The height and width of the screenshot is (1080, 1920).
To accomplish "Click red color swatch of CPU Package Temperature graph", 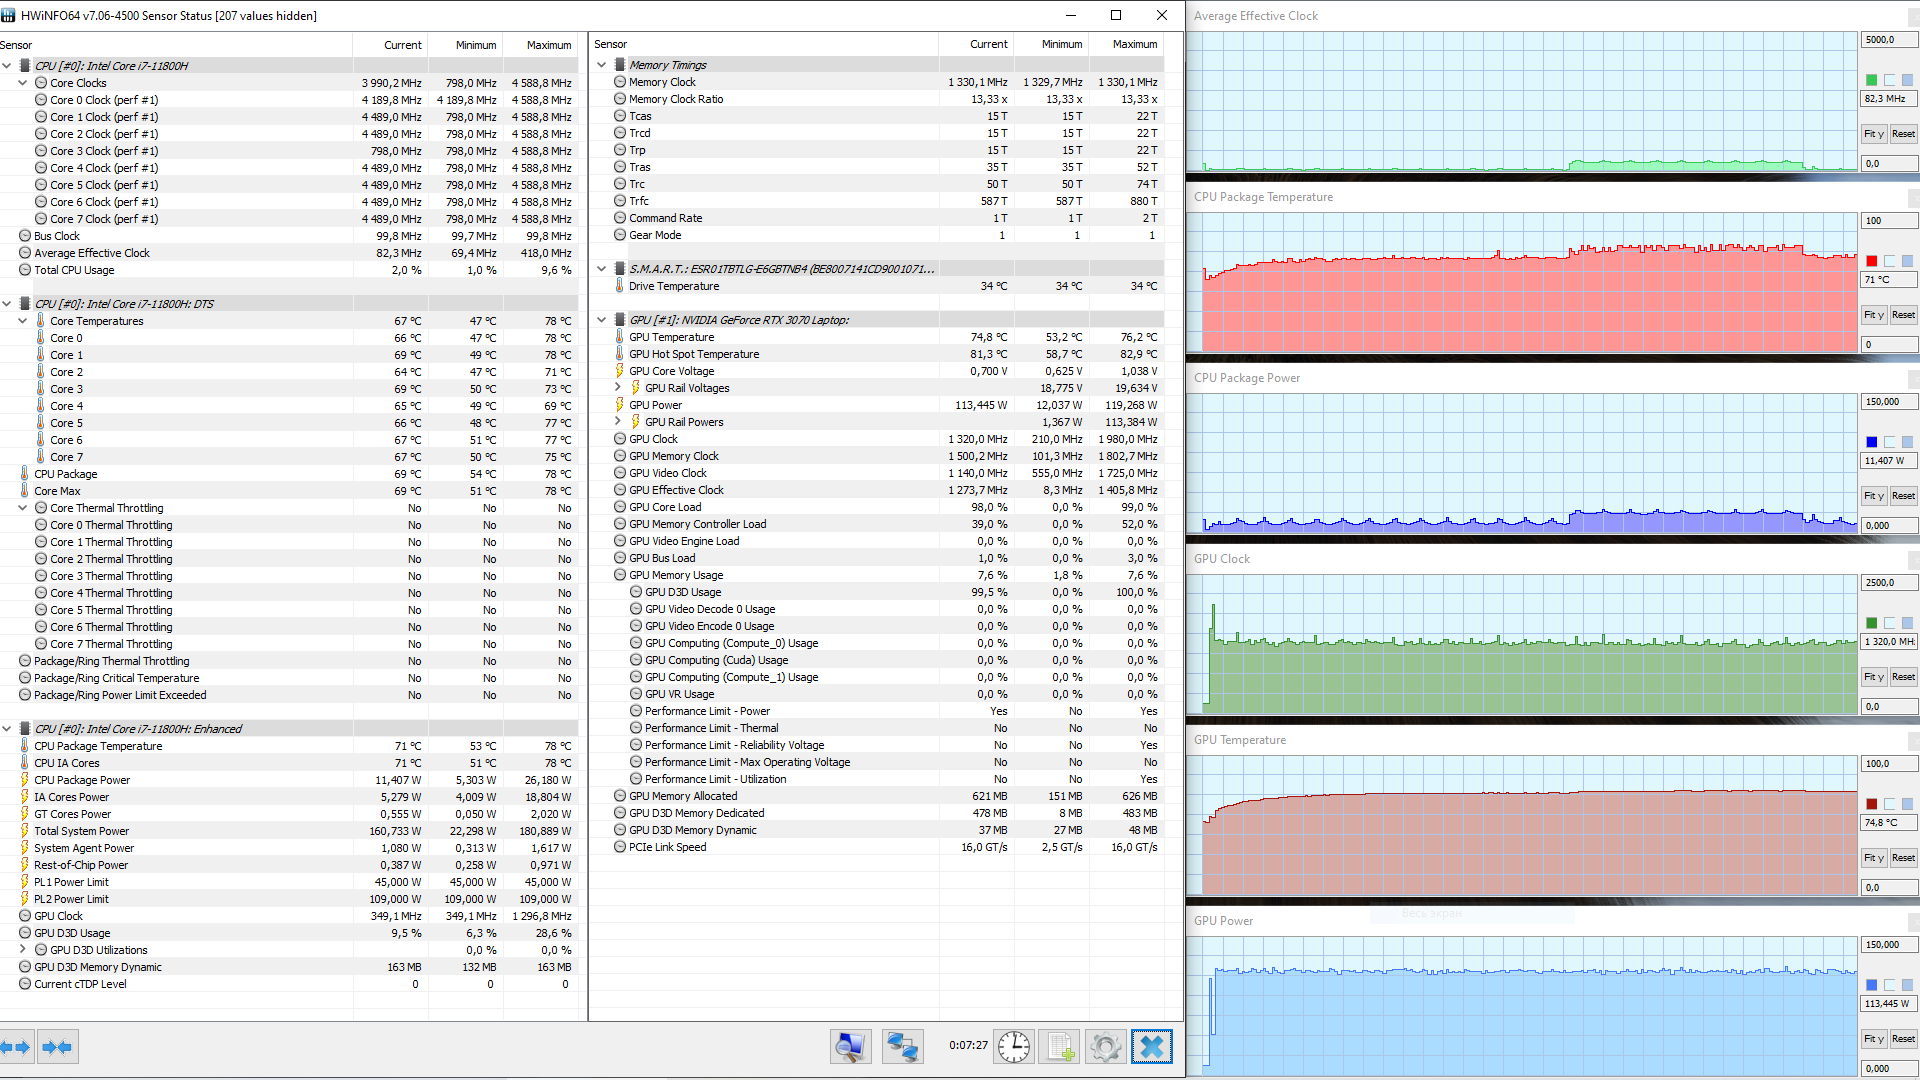I will pos(1871,261).
